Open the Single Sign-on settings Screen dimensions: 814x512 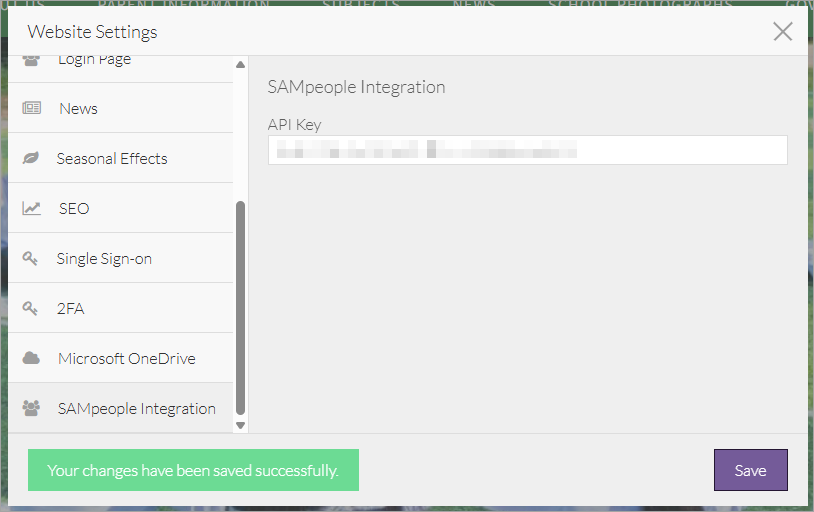(x=104, y=259)
